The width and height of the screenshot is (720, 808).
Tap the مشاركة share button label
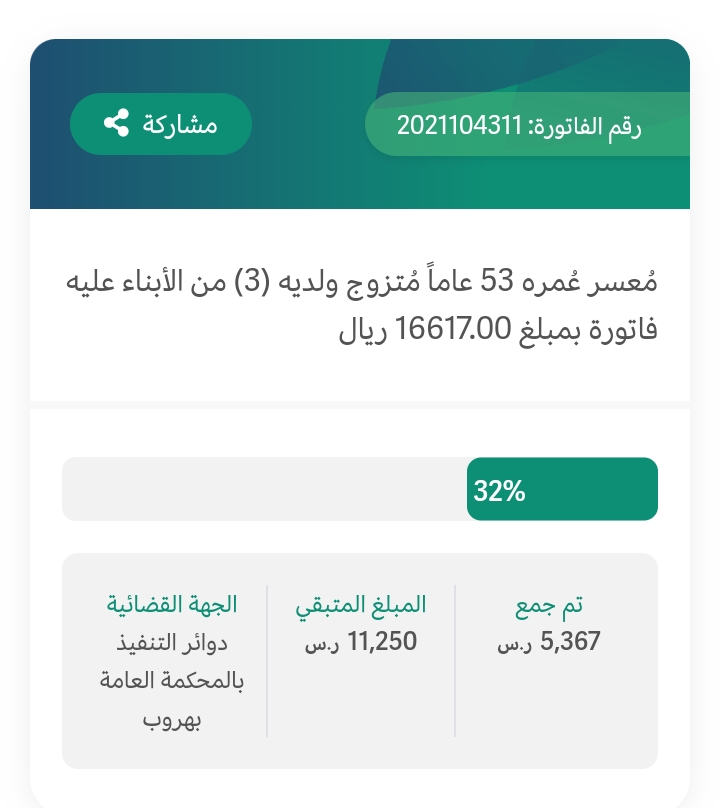pos(180,125)
